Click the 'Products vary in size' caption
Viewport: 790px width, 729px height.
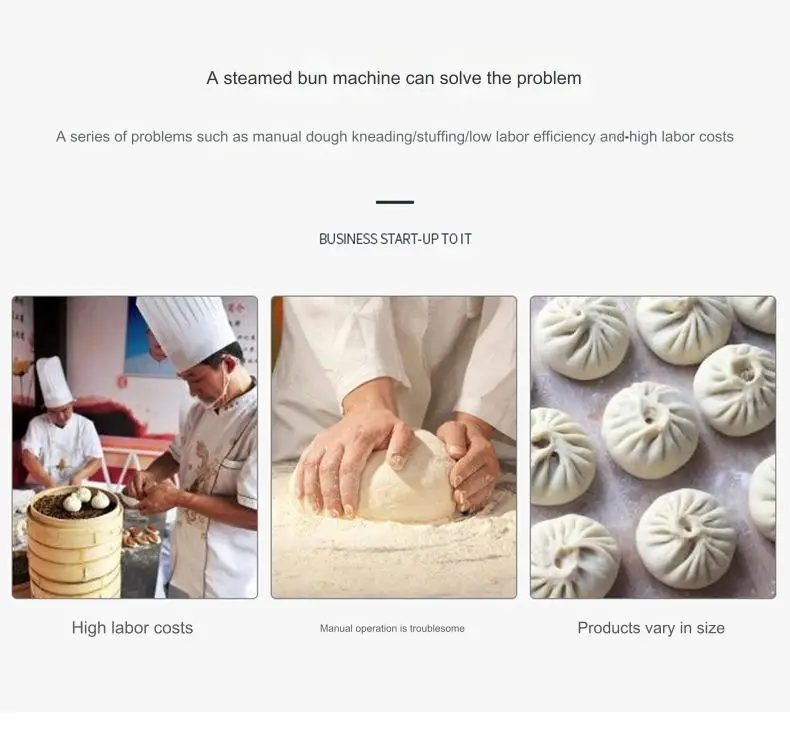pyautogui.click(x=651, y=628)
